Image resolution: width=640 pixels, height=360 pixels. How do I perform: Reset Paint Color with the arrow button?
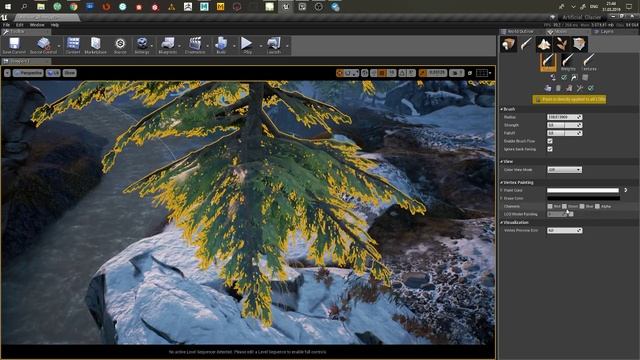pos(626,190)
